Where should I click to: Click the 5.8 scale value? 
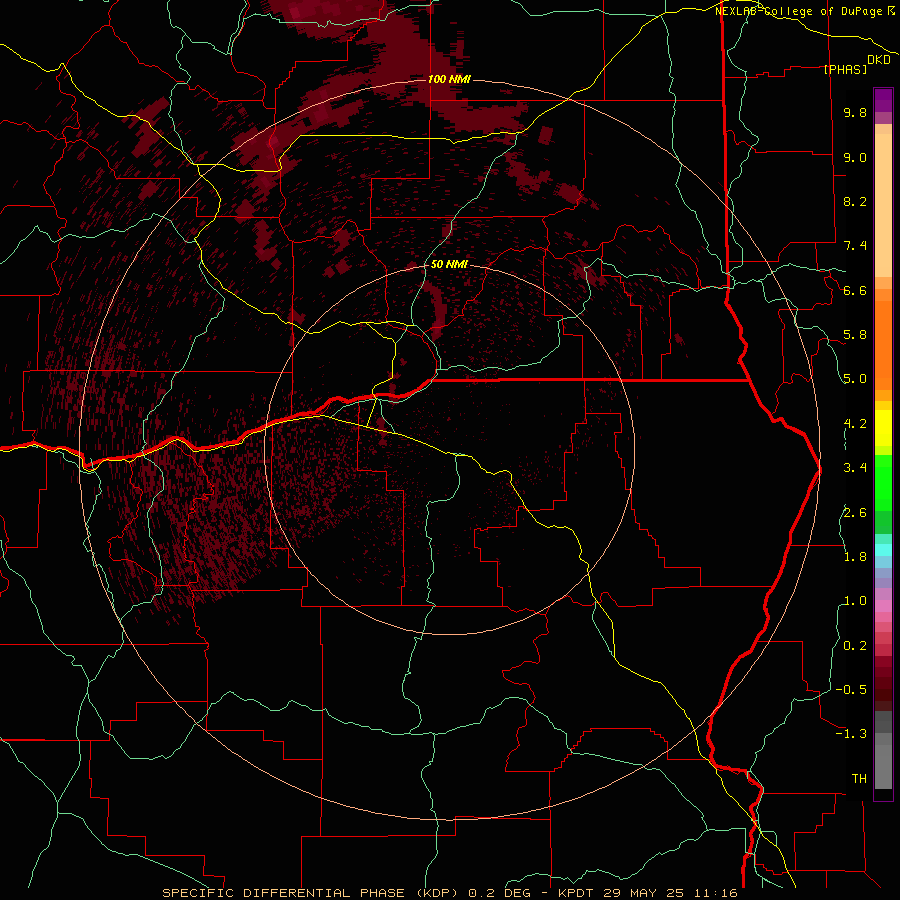855,335
